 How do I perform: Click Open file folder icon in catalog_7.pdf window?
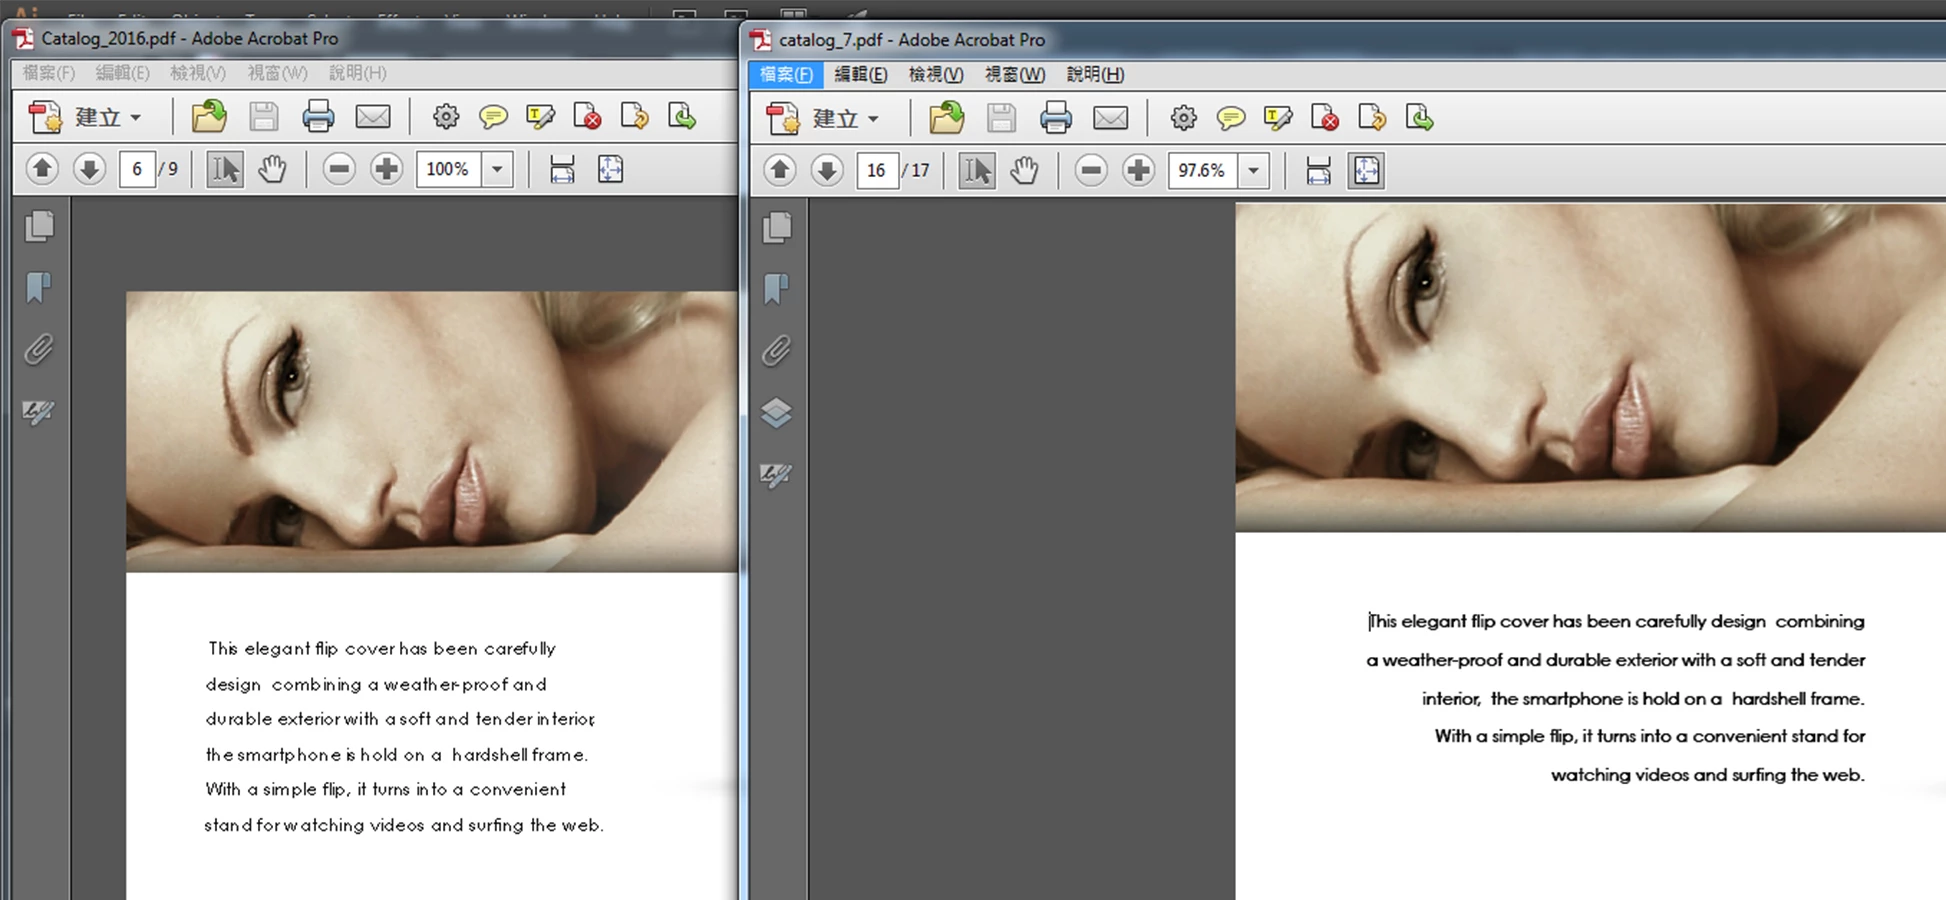click(x=947, y=118)
